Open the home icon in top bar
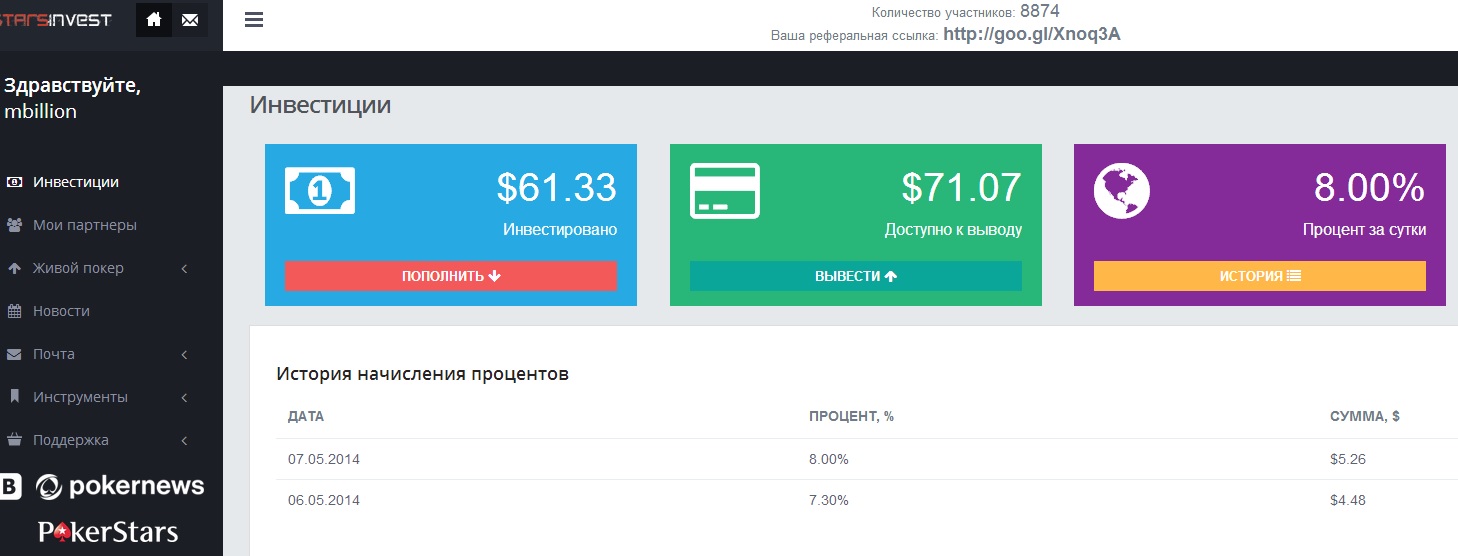 [x=153, y=20]
